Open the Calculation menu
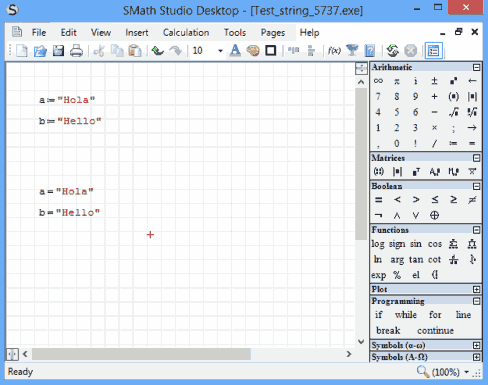Screen dimensions: 488x385 (186, 33)
